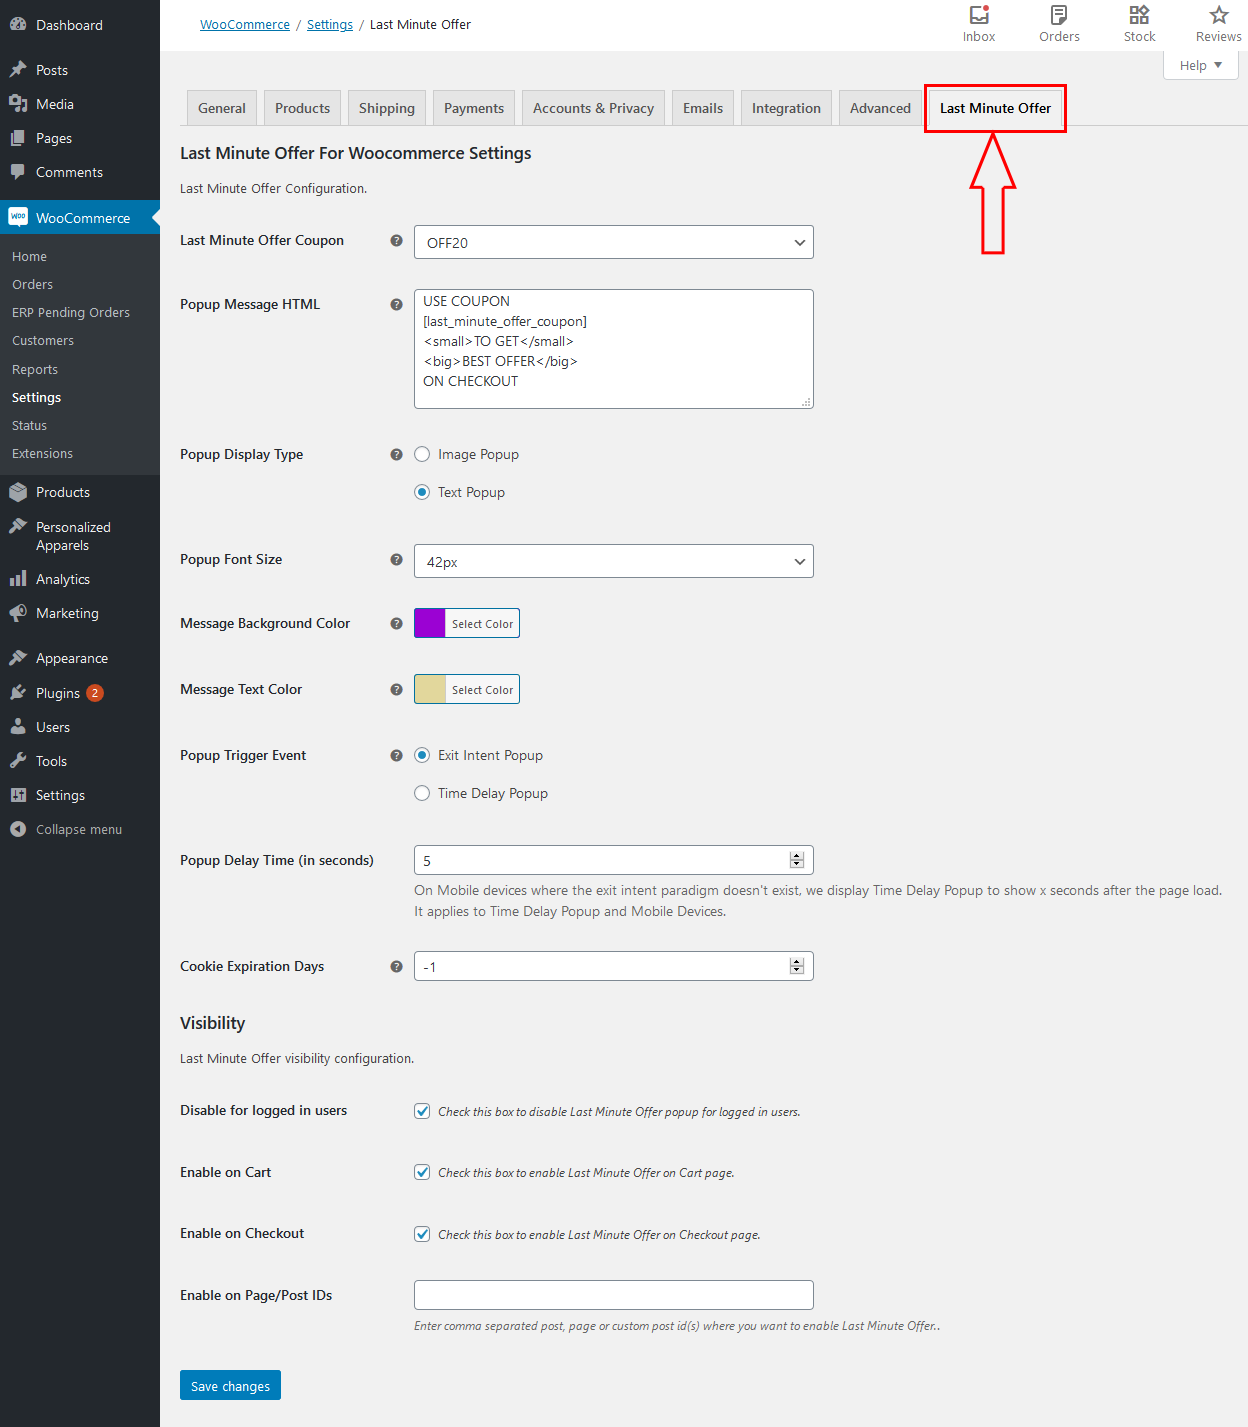
Task: Switch to the Shipping tab
Action: point(387,108)
